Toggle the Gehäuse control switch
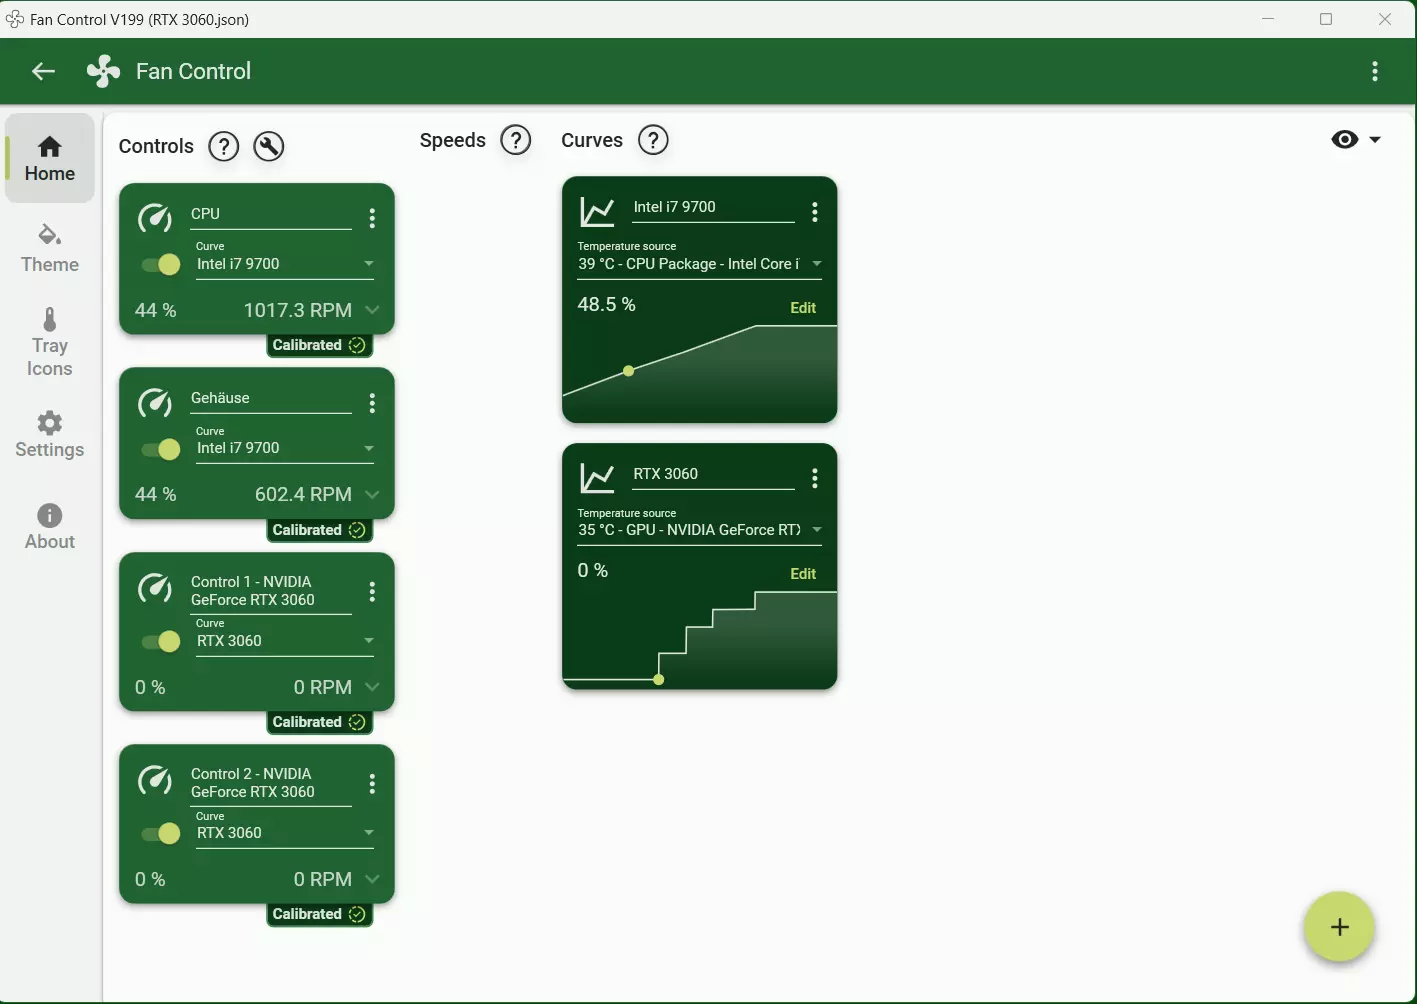 [x=161, y=449]
